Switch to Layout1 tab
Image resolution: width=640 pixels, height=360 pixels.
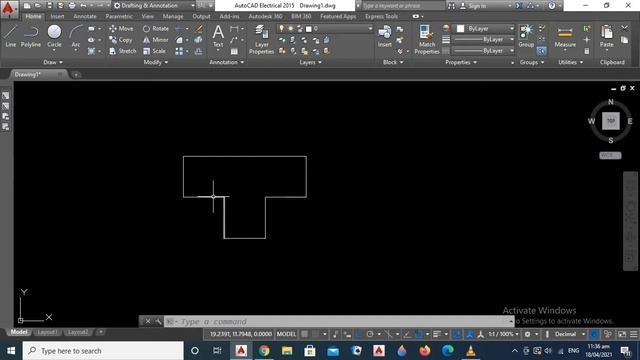click(47, 332)
